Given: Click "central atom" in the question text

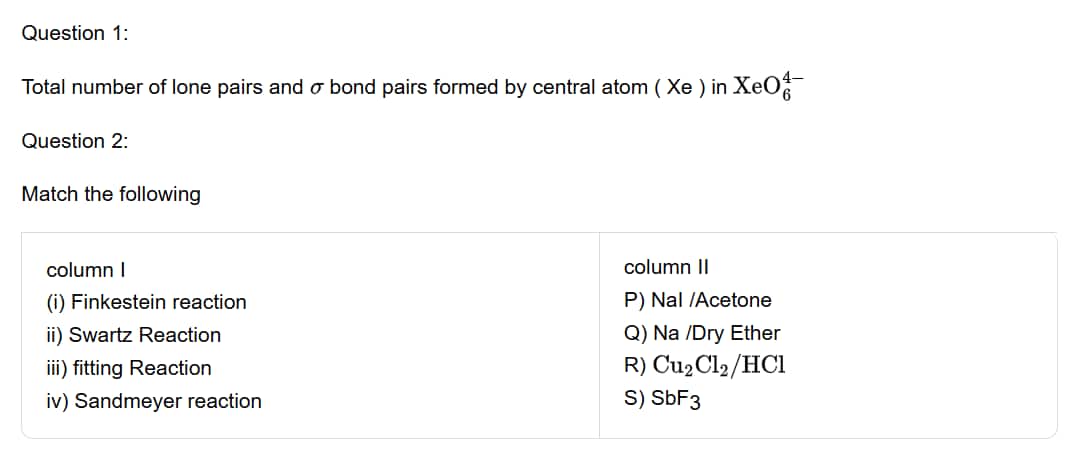Looking at the screenshot, I should coord(589,87).
